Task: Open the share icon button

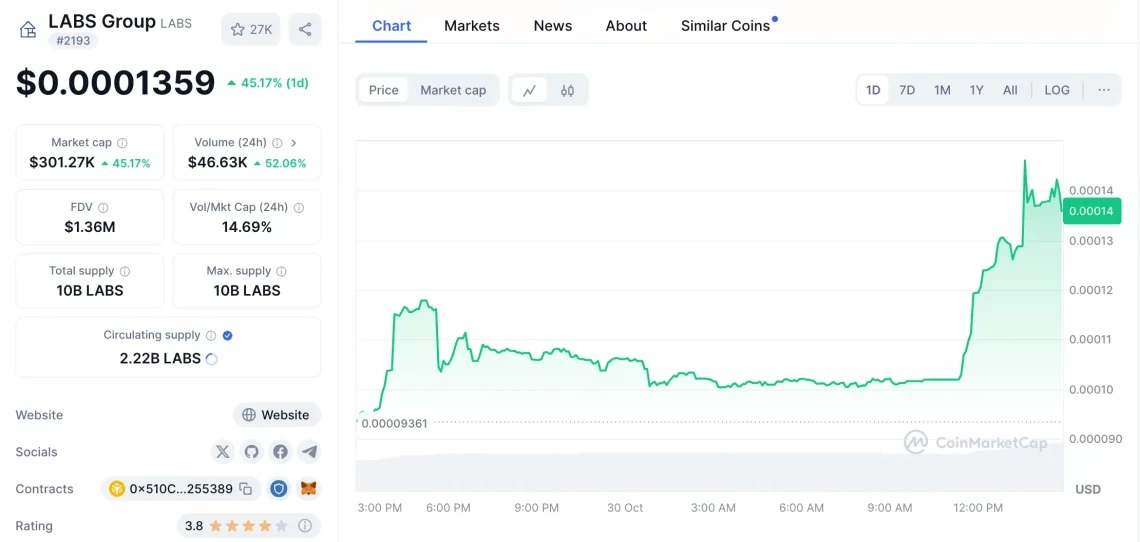Action: (x=305, y=29)
